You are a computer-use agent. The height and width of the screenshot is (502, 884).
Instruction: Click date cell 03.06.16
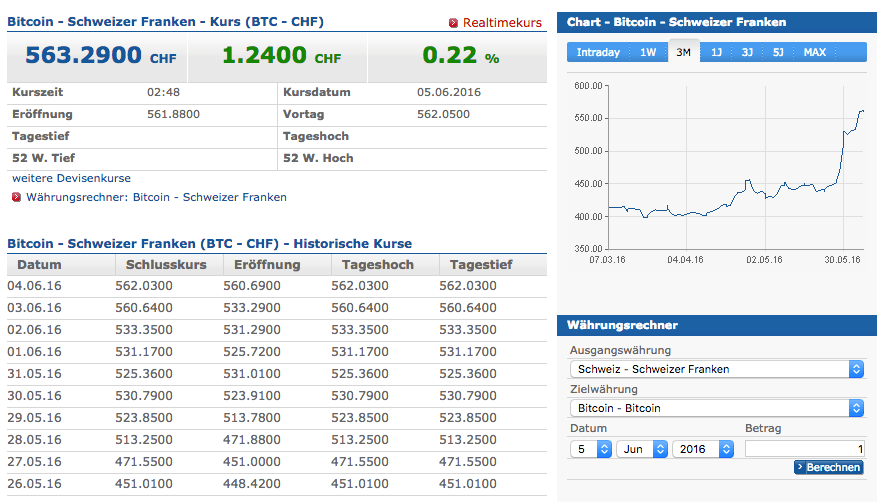coord(34,308)
